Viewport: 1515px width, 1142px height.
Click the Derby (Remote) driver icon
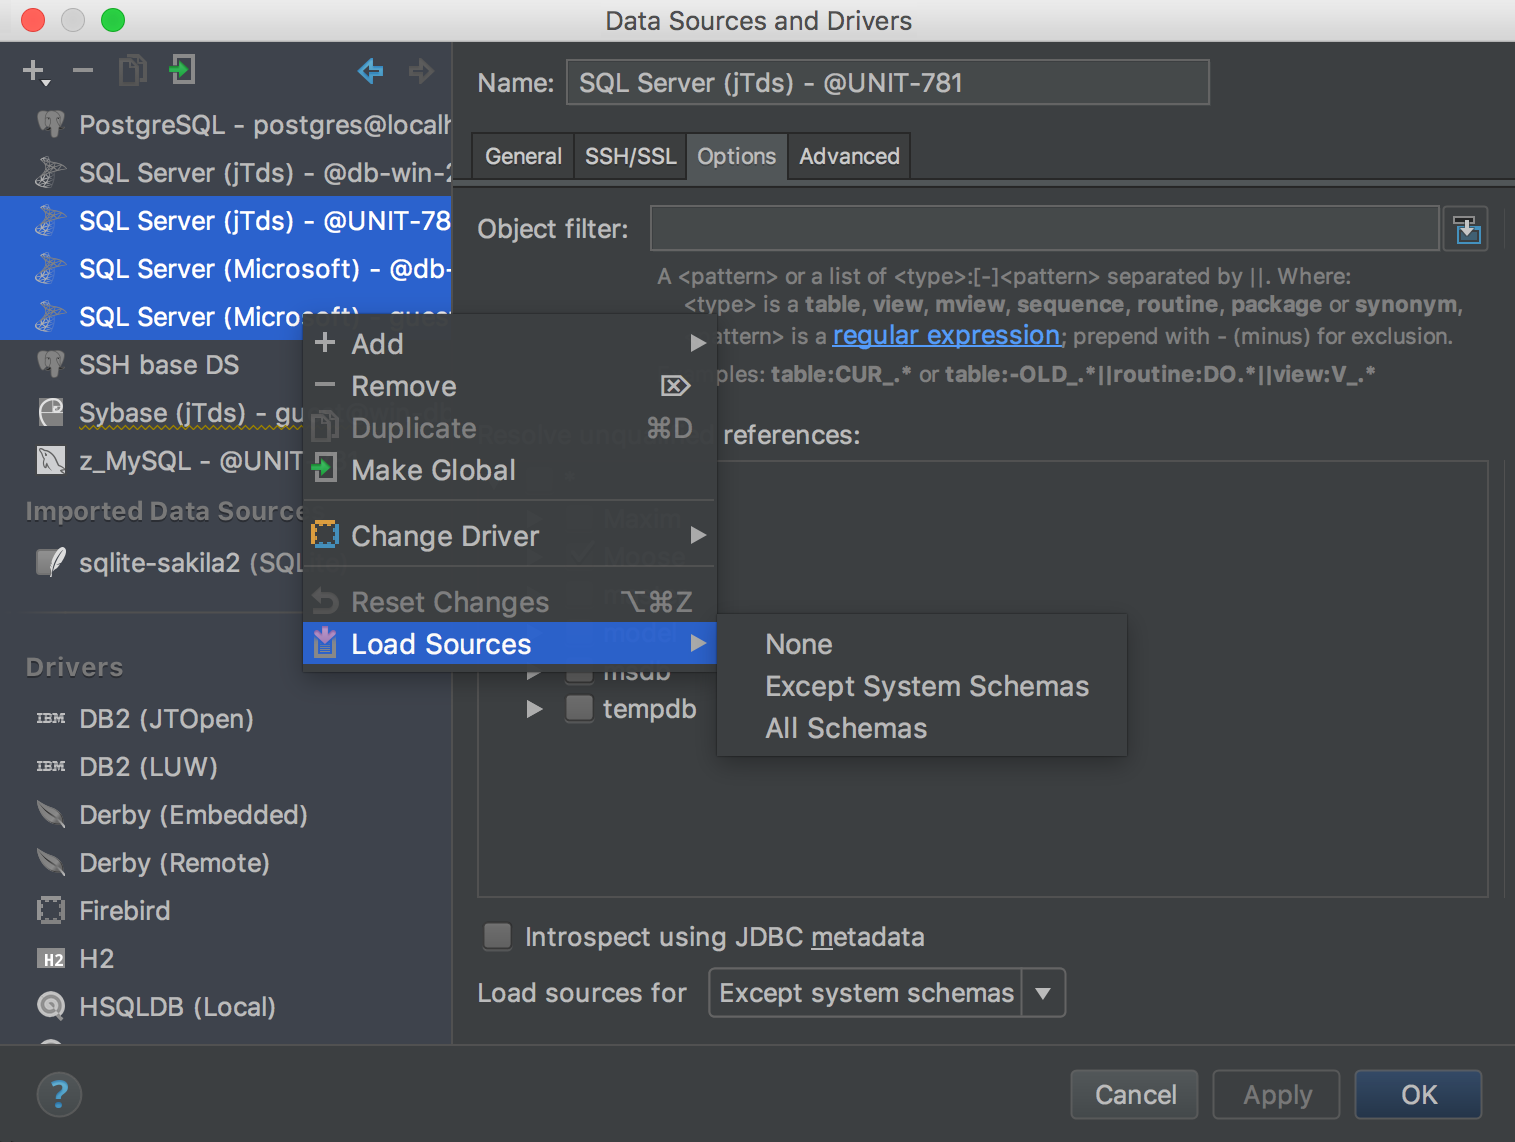pos(51,862)
